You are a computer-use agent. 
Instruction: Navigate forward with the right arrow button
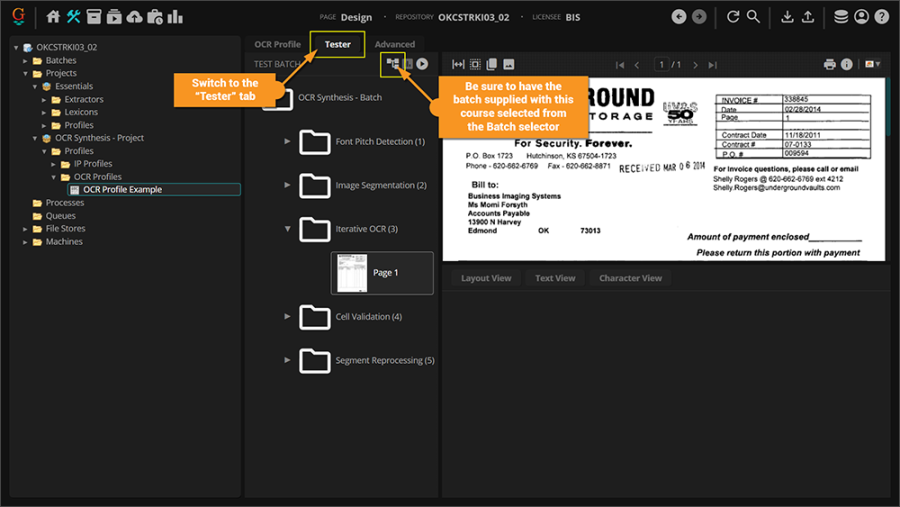pyautogui.click(x=699, y=17)
